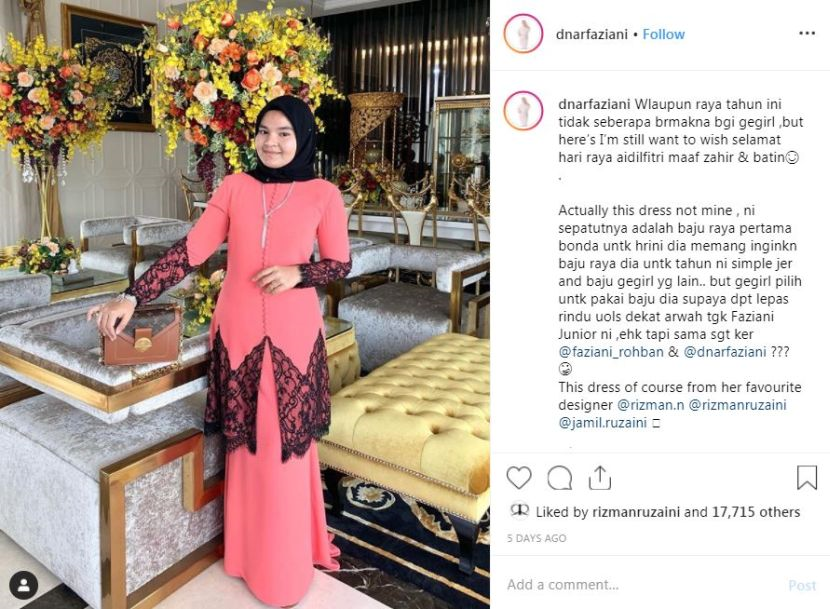Viewport: 830px width, 609px height.
Task: Open @jamil.ruzaini mention link
Action: click(603, 423)
